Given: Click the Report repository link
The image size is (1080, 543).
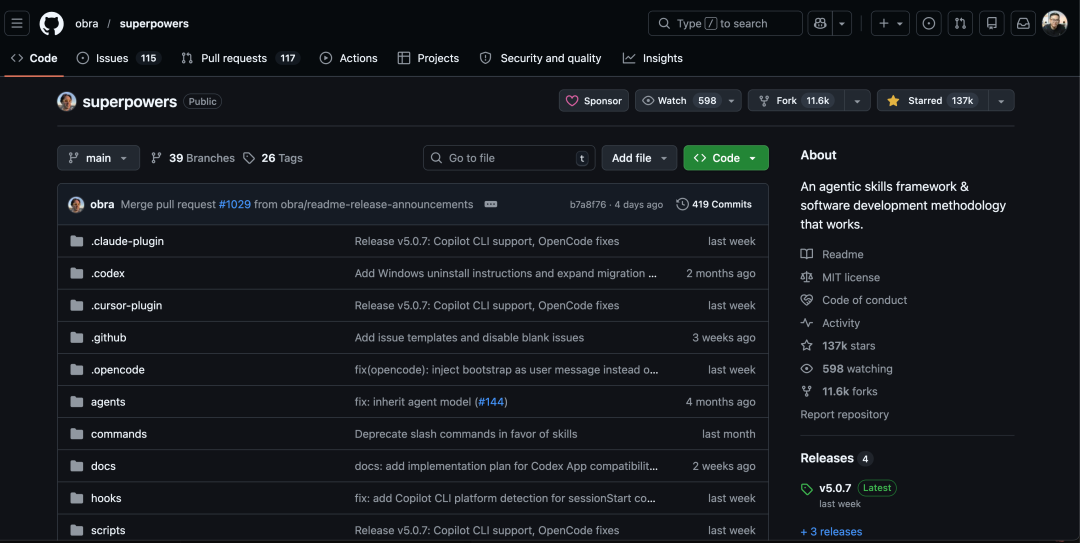Looking at the screenshot, I should point(844,414).
